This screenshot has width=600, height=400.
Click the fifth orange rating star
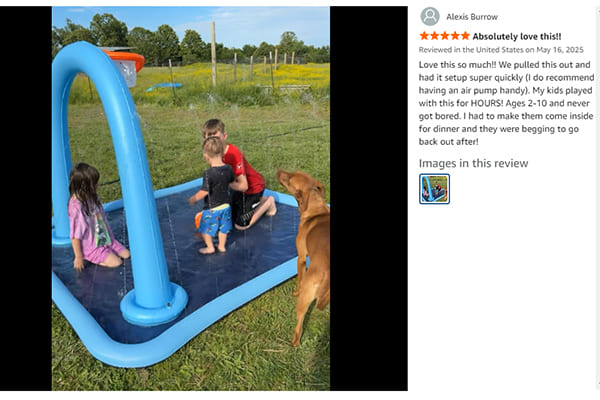click(465, 36)
